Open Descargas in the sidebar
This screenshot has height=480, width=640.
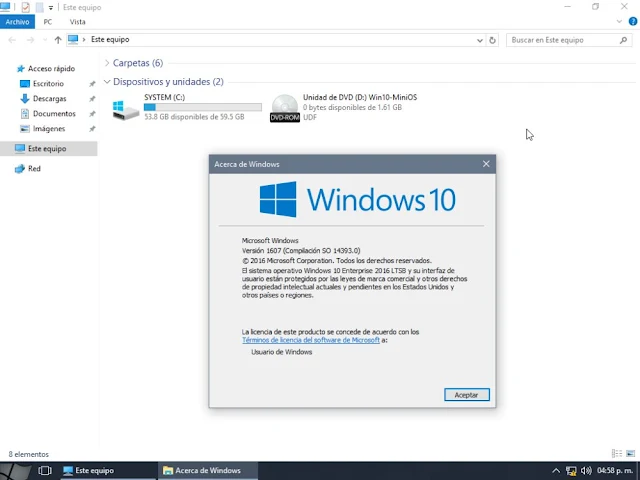pyautogui.click(x=49, y=99)
